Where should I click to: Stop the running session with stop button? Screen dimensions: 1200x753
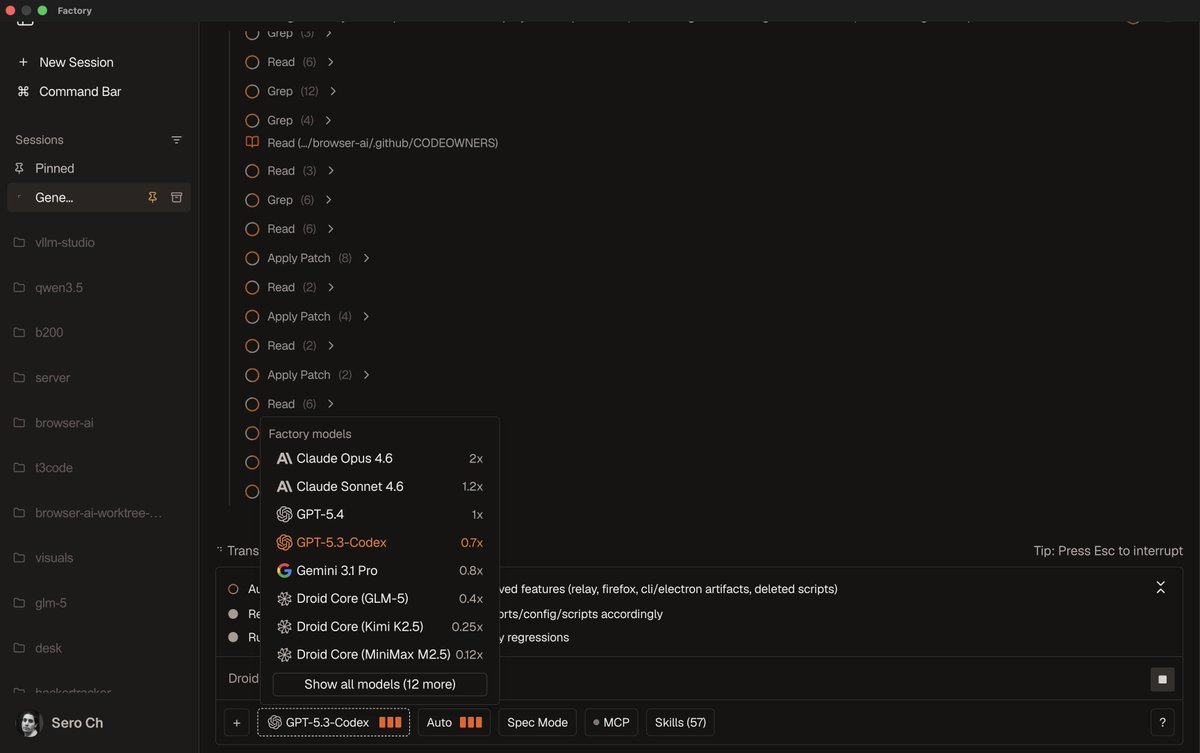coord(1162,679)
